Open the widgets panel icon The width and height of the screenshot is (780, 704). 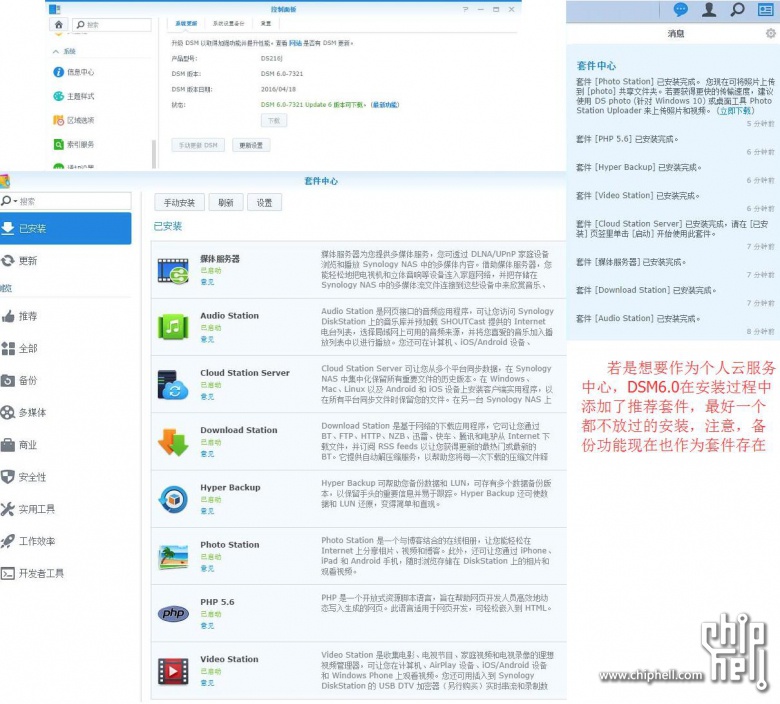[x=765, y=9]
